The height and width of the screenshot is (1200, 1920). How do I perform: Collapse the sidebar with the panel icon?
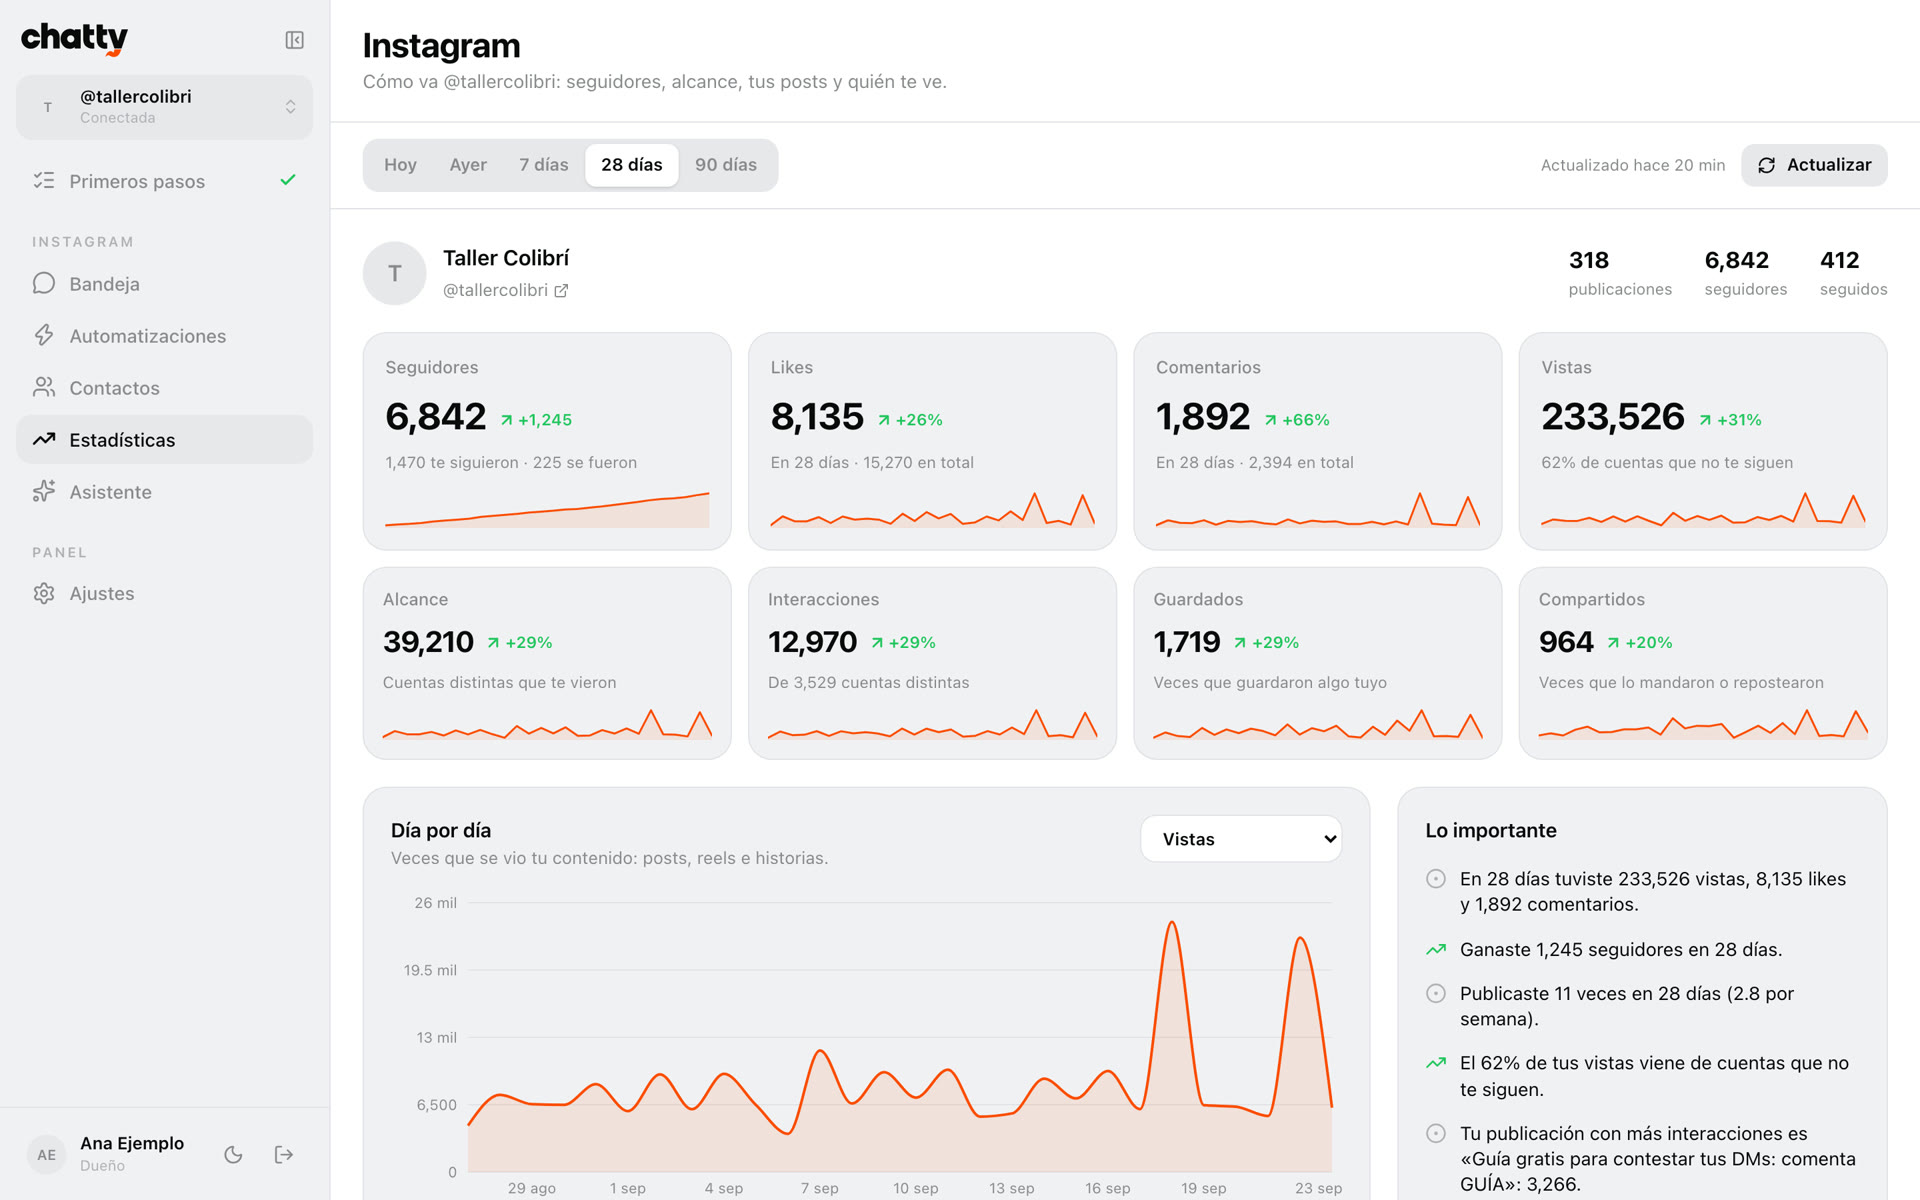pyautogui.click(x=294, y=40)
